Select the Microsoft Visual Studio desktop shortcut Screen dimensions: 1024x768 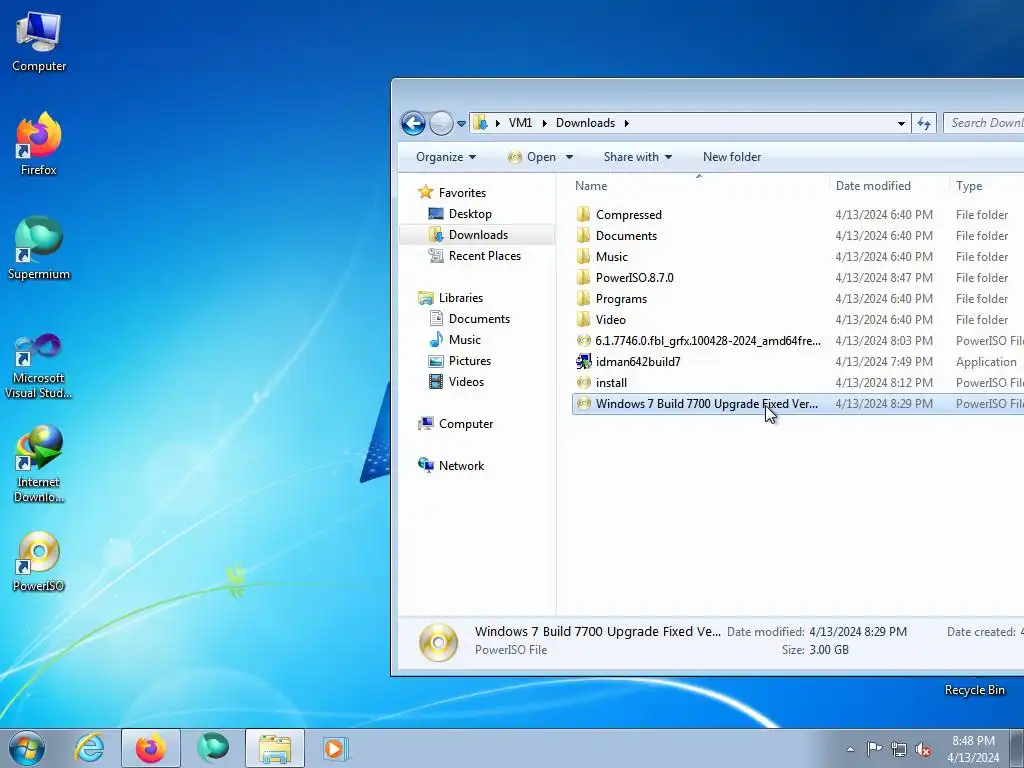tap(39, 366)
